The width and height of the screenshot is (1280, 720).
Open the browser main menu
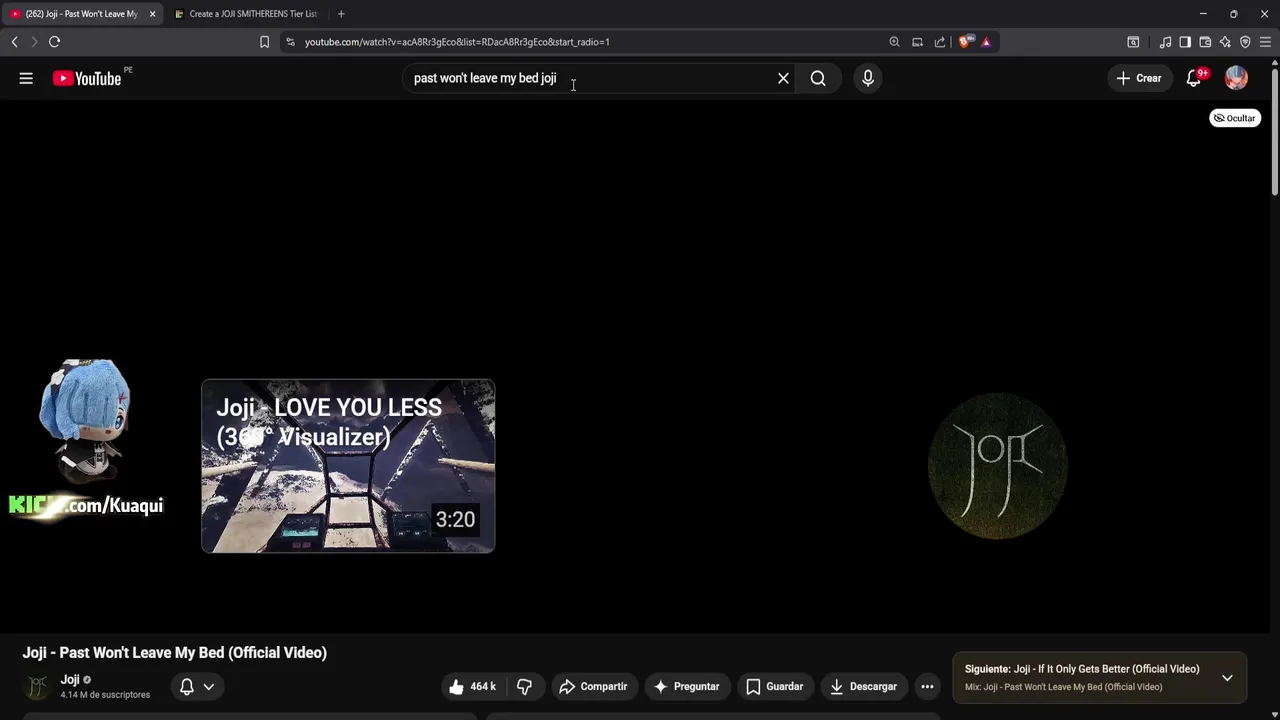1265,42
